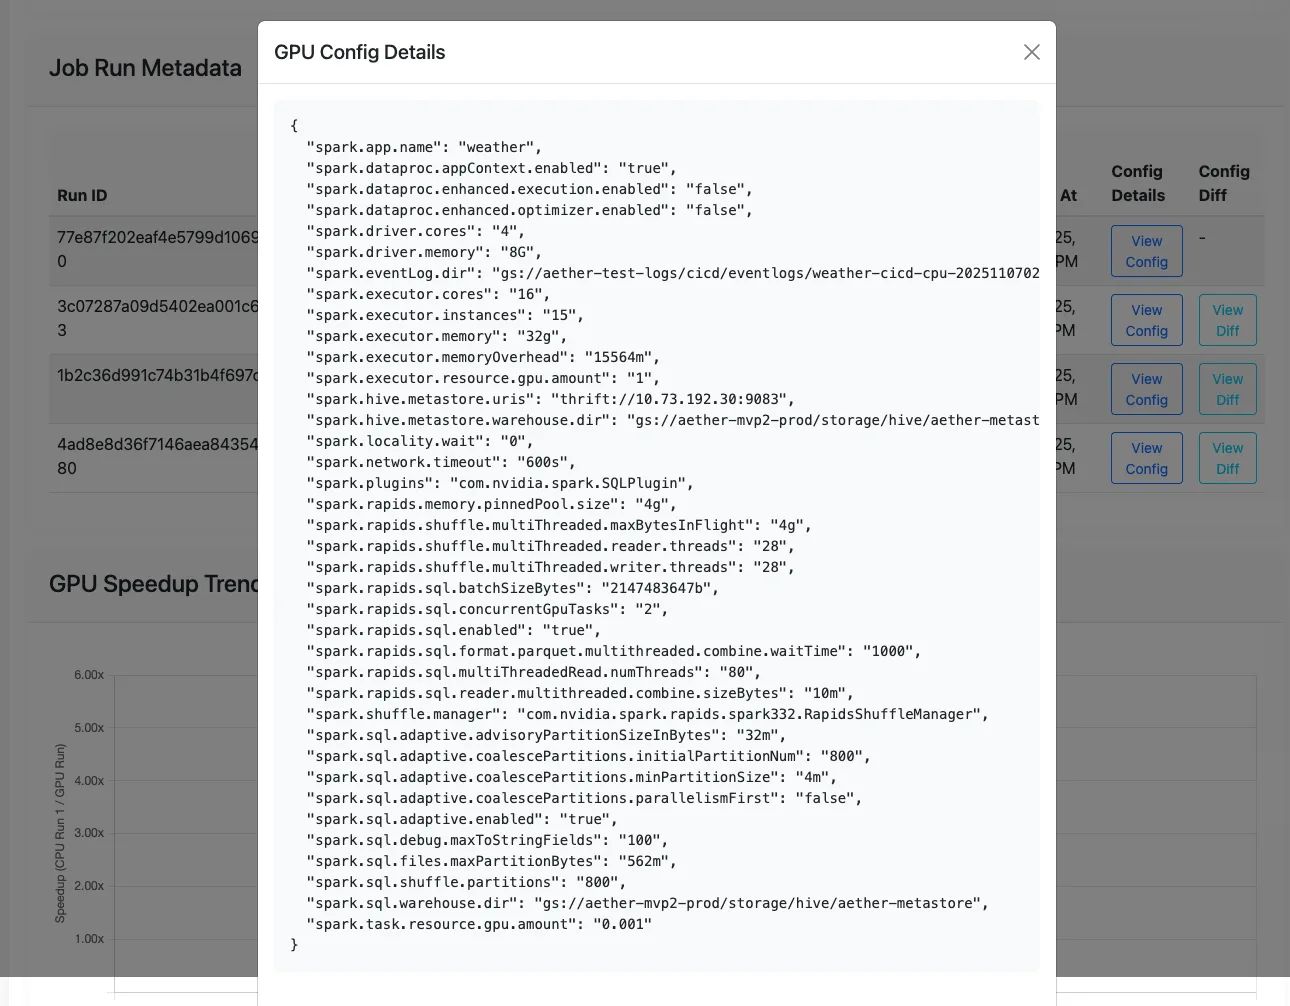This screenshot has height=1006, width=1290.
Task: Select Run ID starting with 1b2c36d991
Action: [x=155, y=376]
